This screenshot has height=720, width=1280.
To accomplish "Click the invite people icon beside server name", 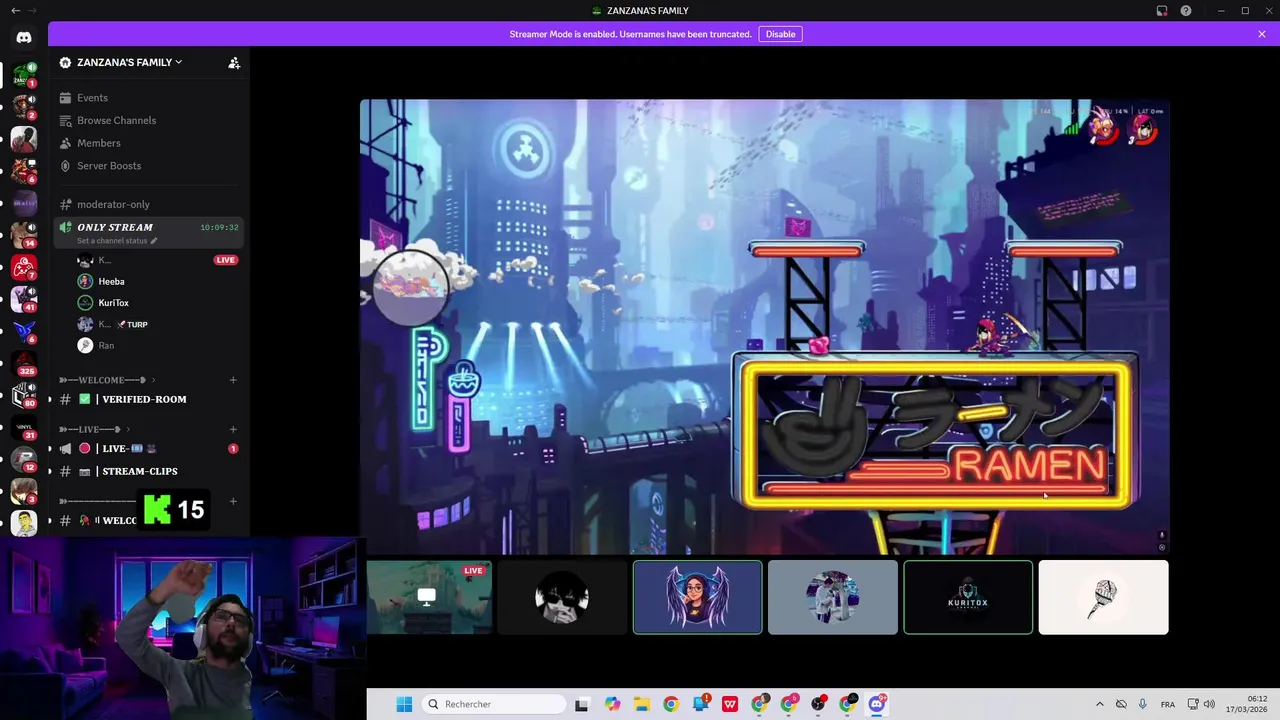I will coord(234,62).
